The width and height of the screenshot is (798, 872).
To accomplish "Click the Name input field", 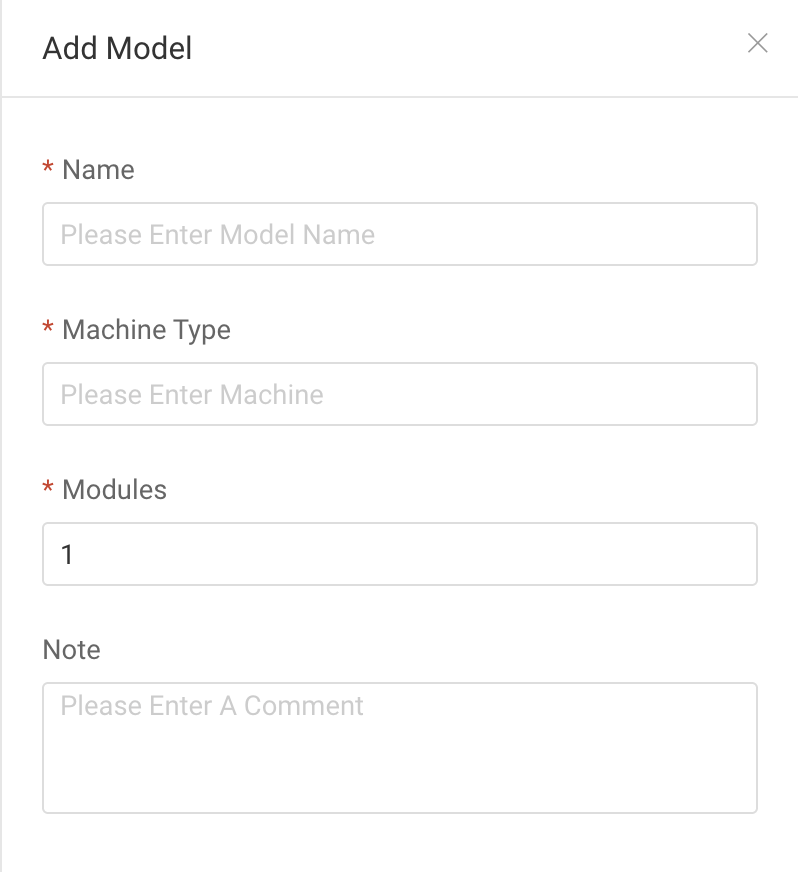I will 399,234.
